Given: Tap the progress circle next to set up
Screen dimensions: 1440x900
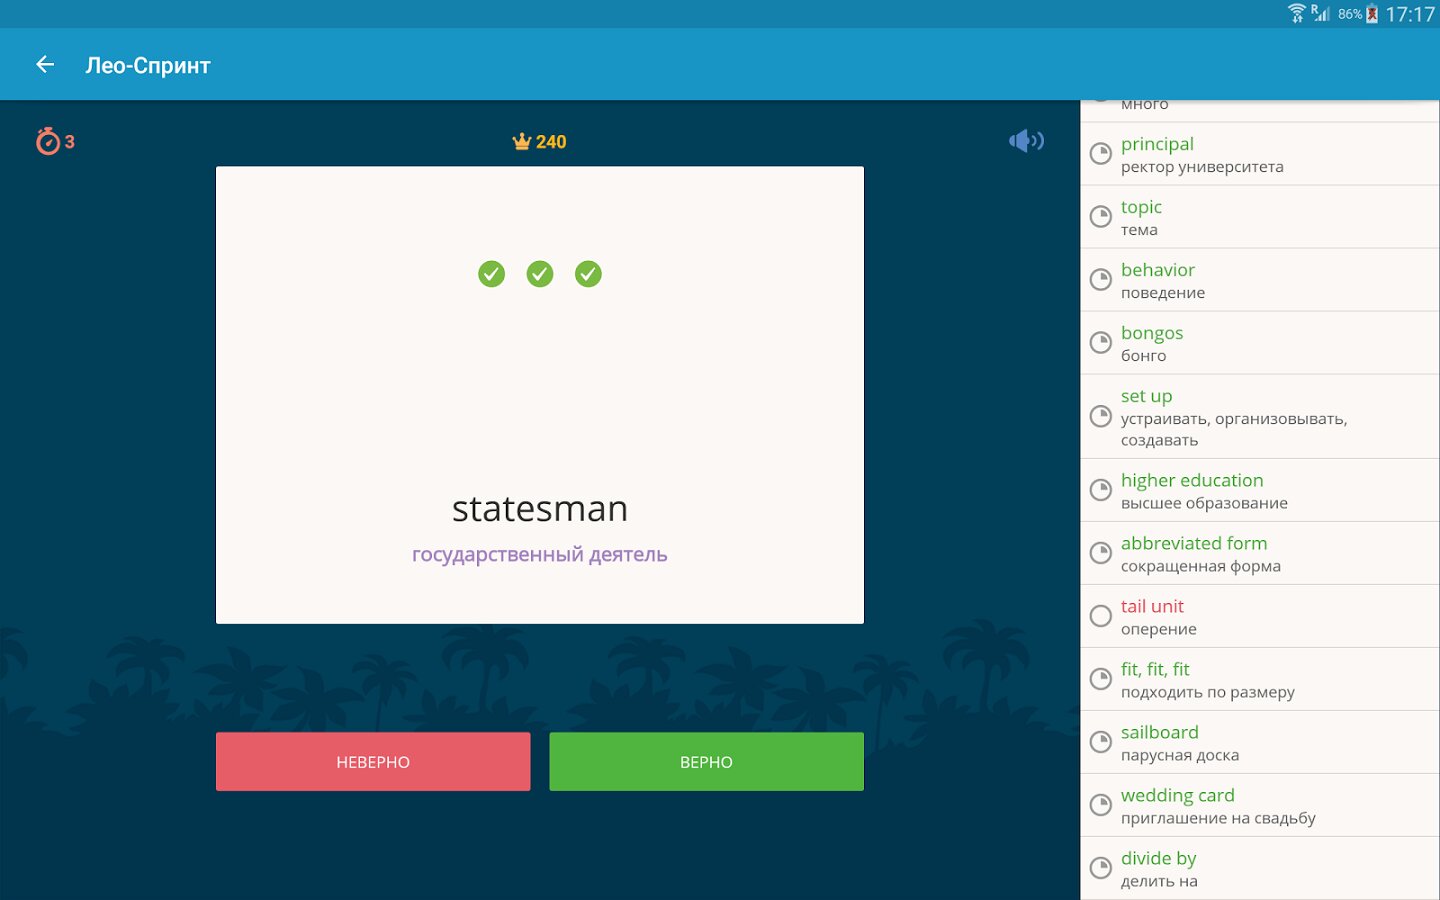Looking at the screenshot, I should (x=1100, y=417).
